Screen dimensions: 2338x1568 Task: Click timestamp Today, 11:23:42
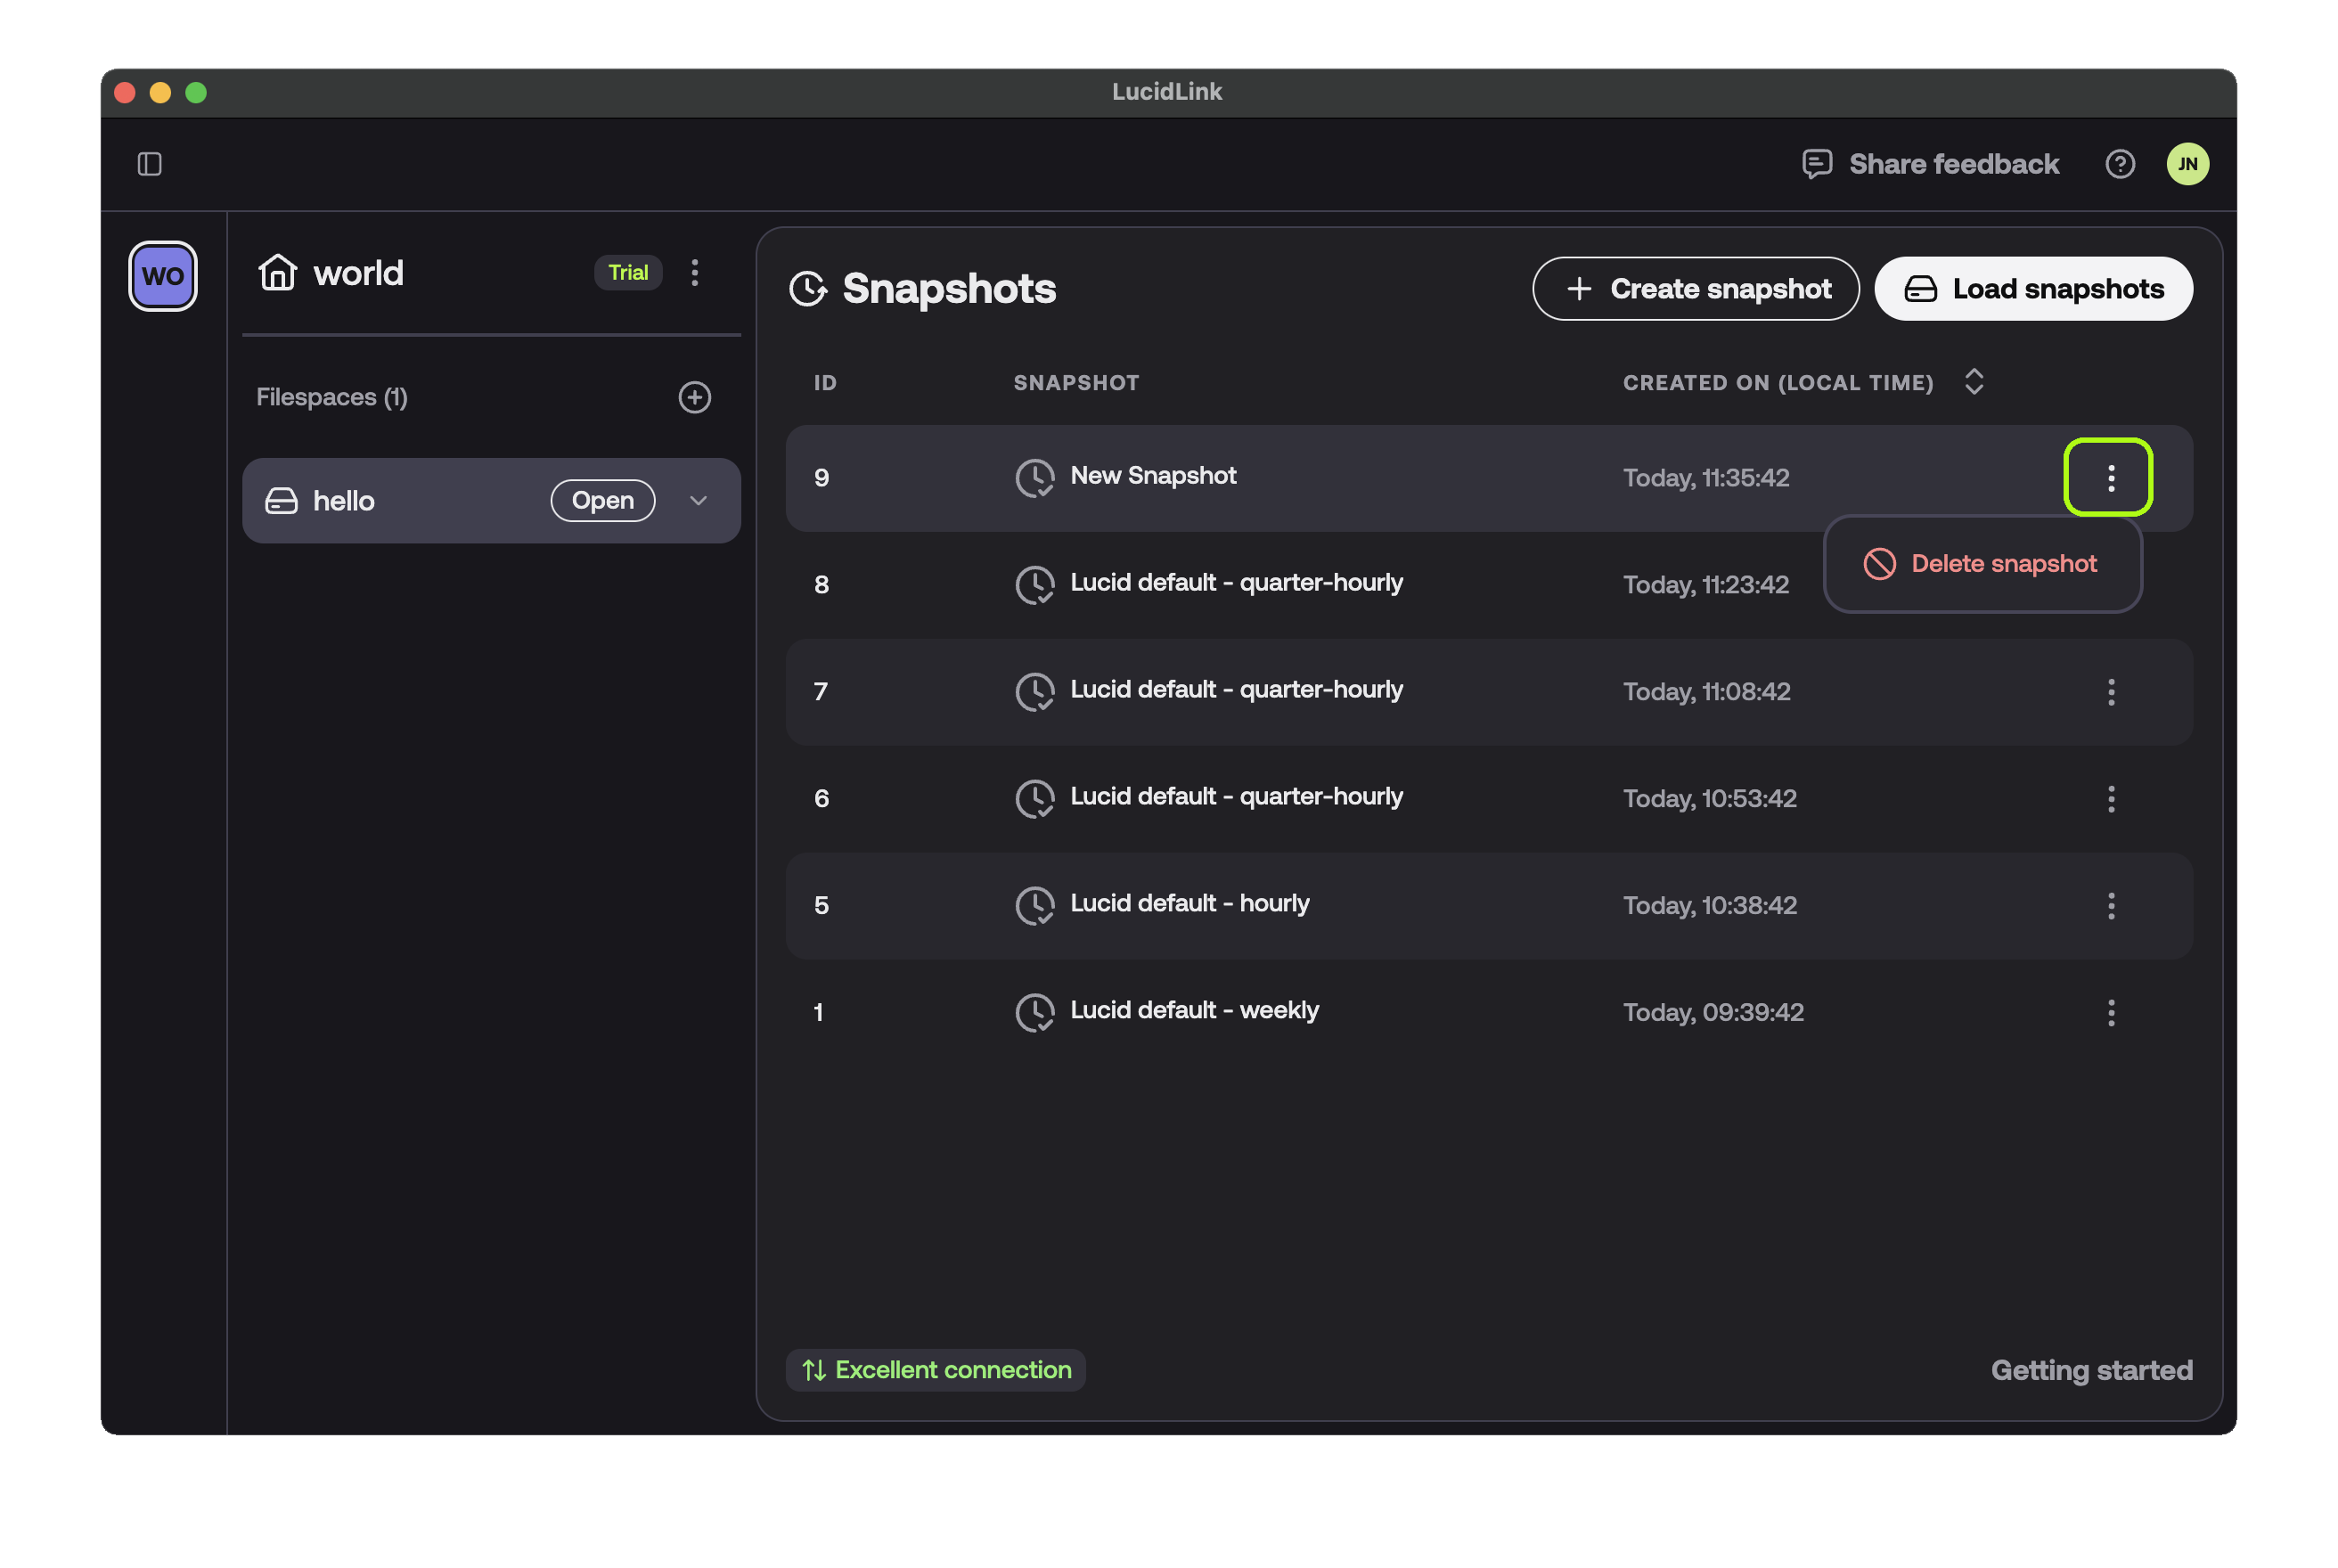(x=1706, y=585)
